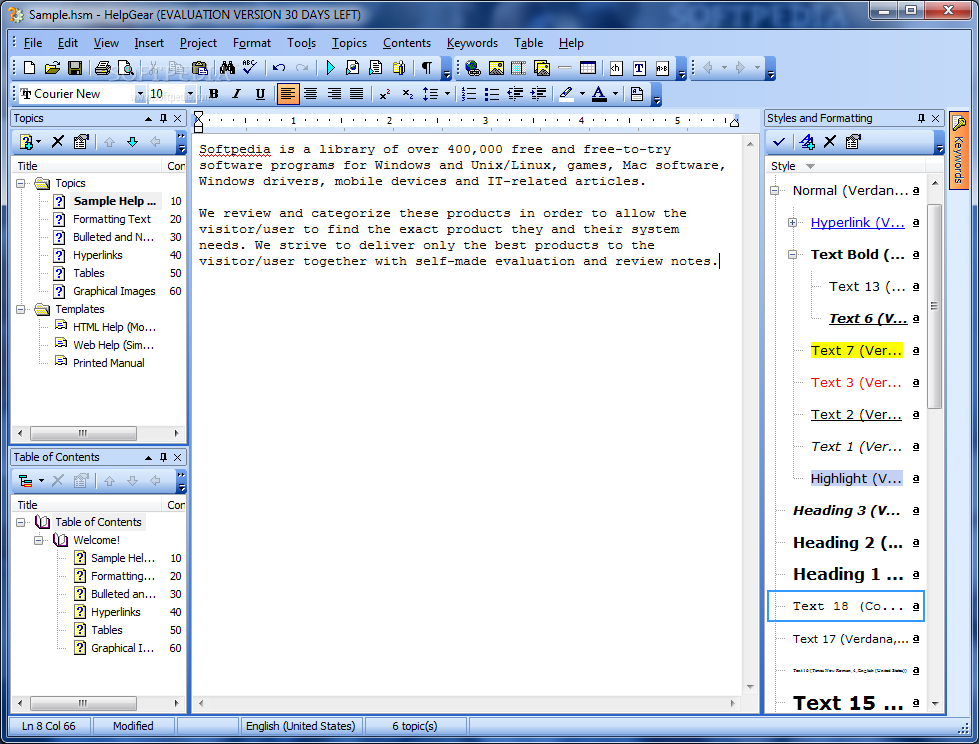Viewport: 979px width, 744px height.
Task: Select the Tables entry in Table of Contents
Action: pyautogui.click(x=107, y=630)
